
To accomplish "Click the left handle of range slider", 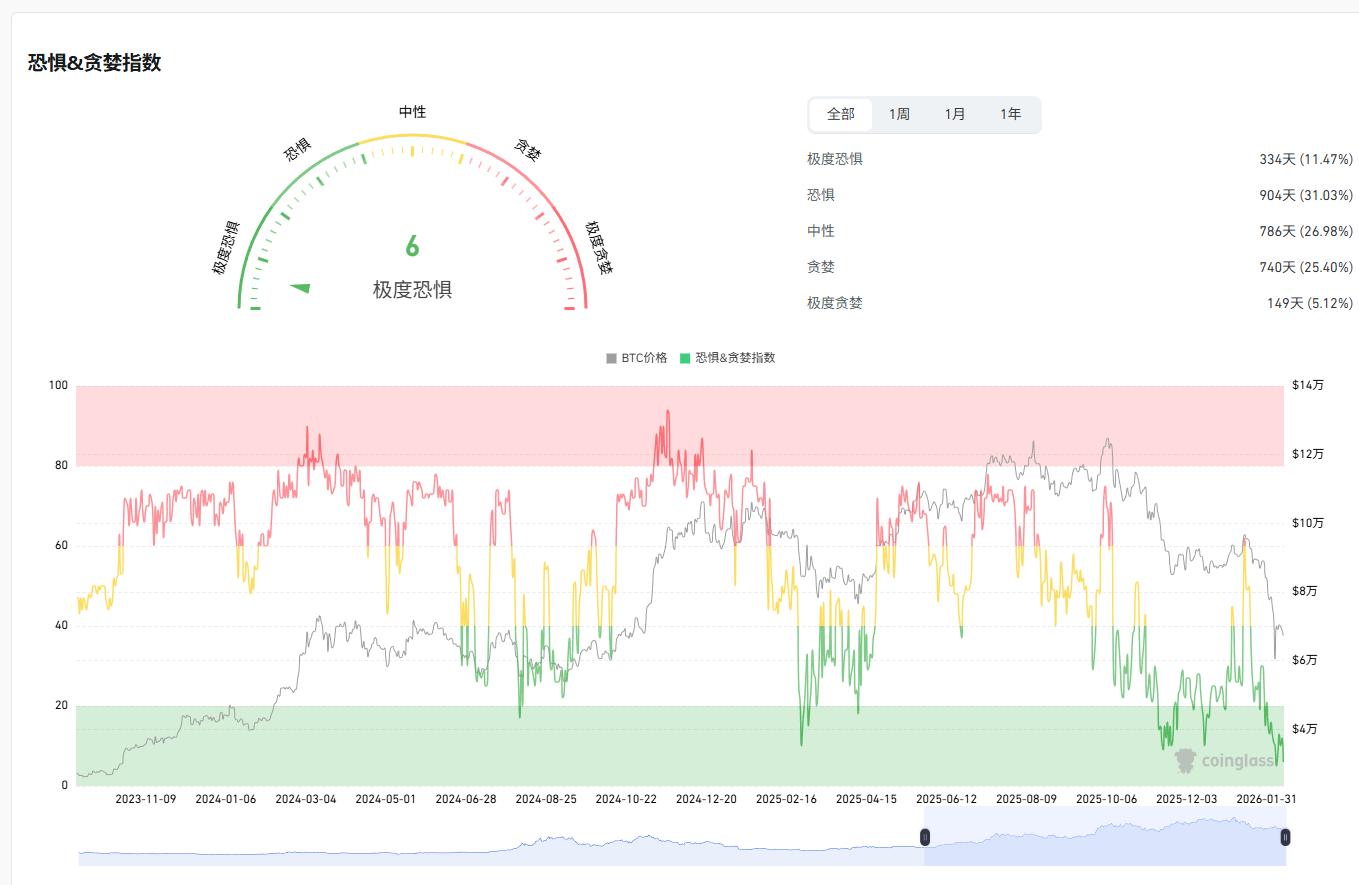I will pos(925,837).
